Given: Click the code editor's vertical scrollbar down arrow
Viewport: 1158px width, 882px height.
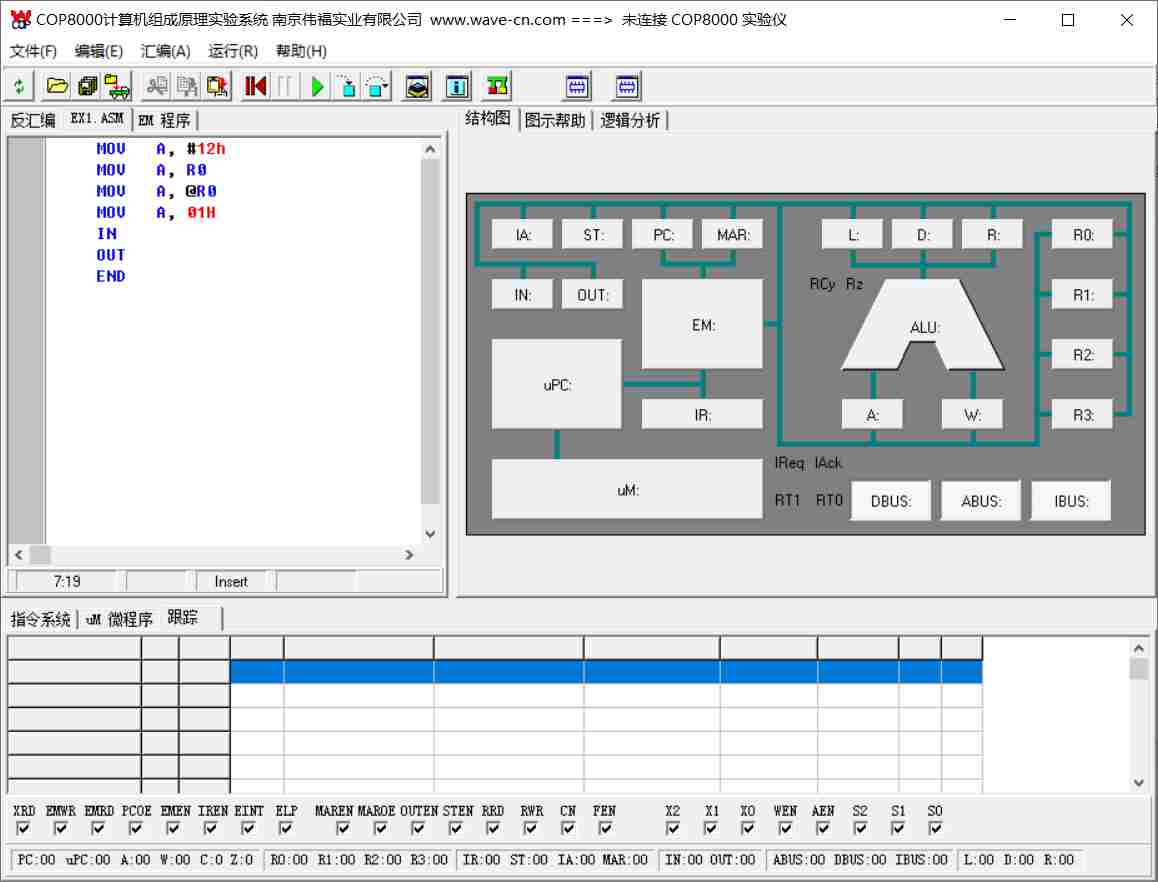Looking at the screenshot, I should pyautogui.click(x=430, y=535).
